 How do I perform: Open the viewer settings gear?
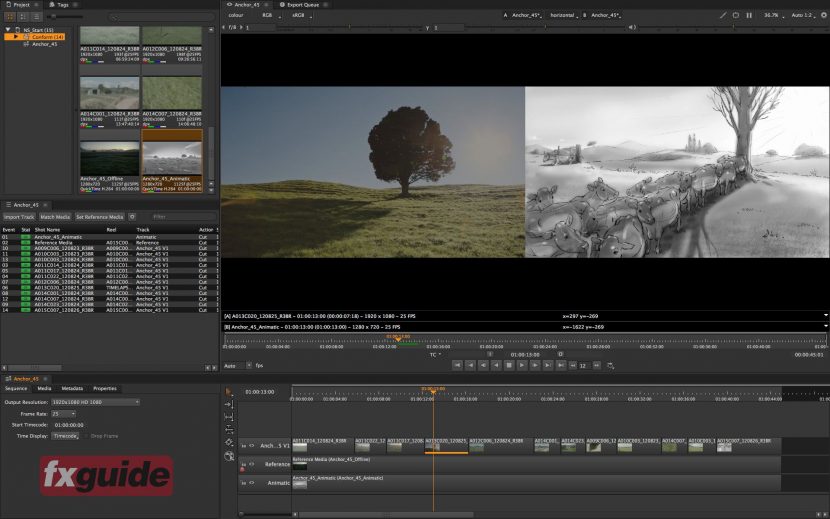(x=824, y=15)
